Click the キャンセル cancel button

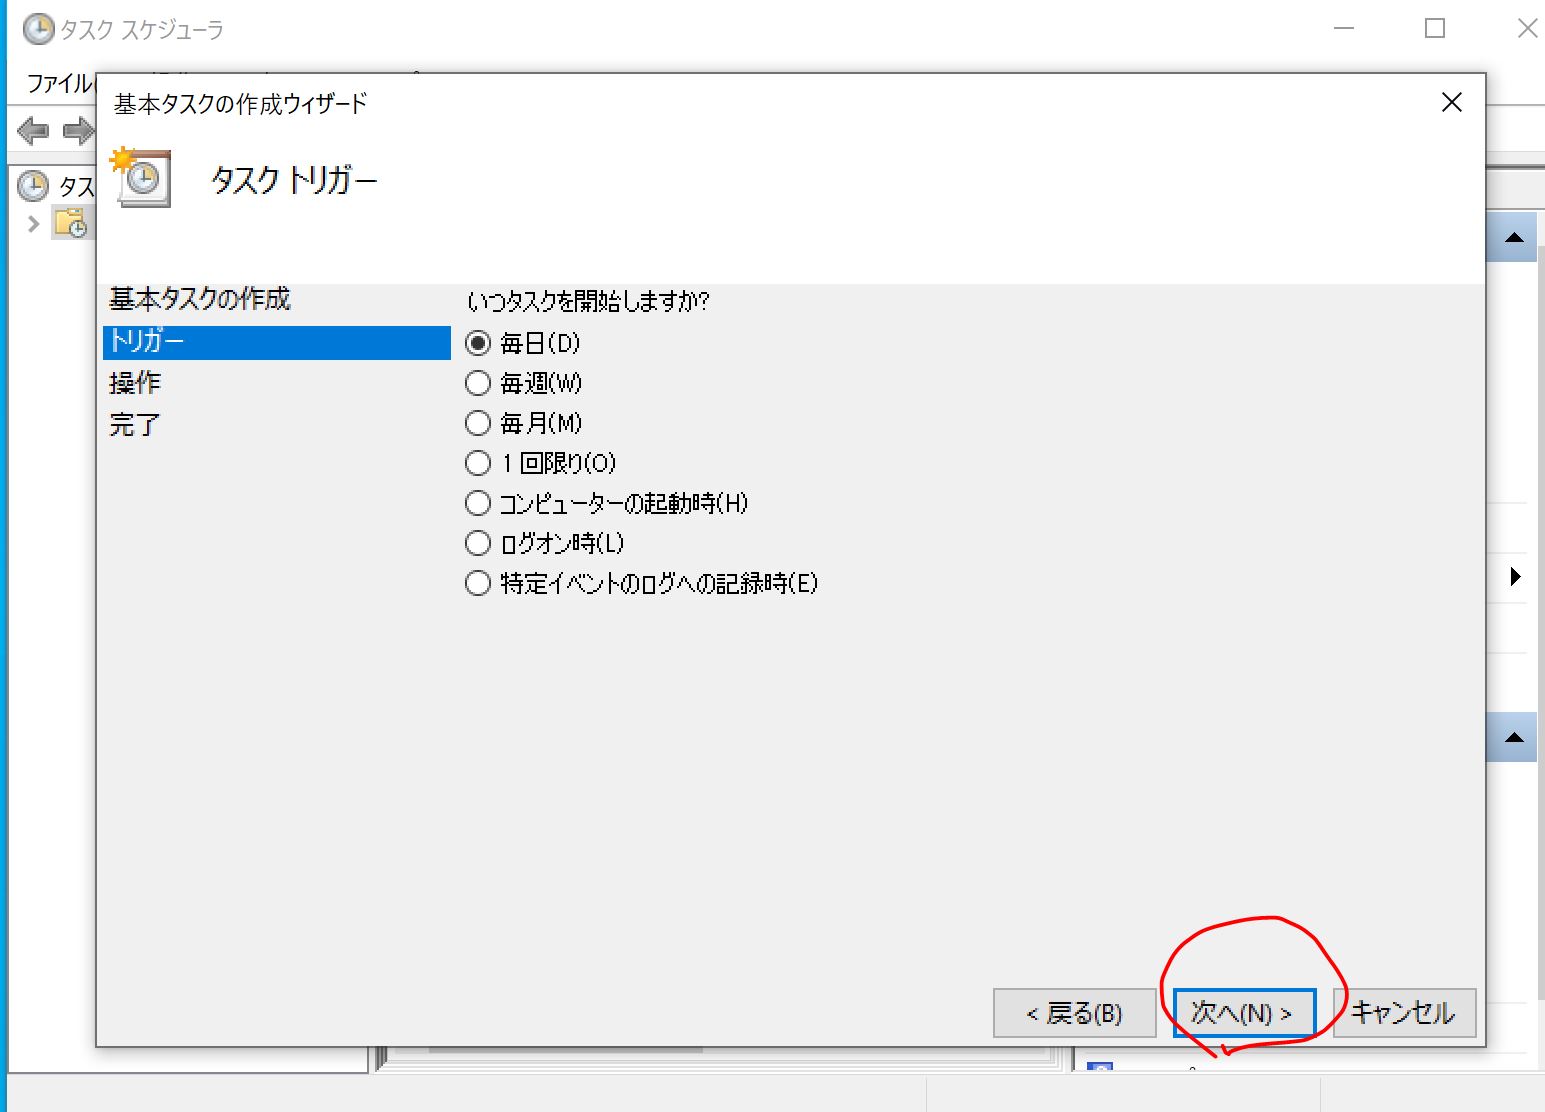(x=1403, y=1013)
